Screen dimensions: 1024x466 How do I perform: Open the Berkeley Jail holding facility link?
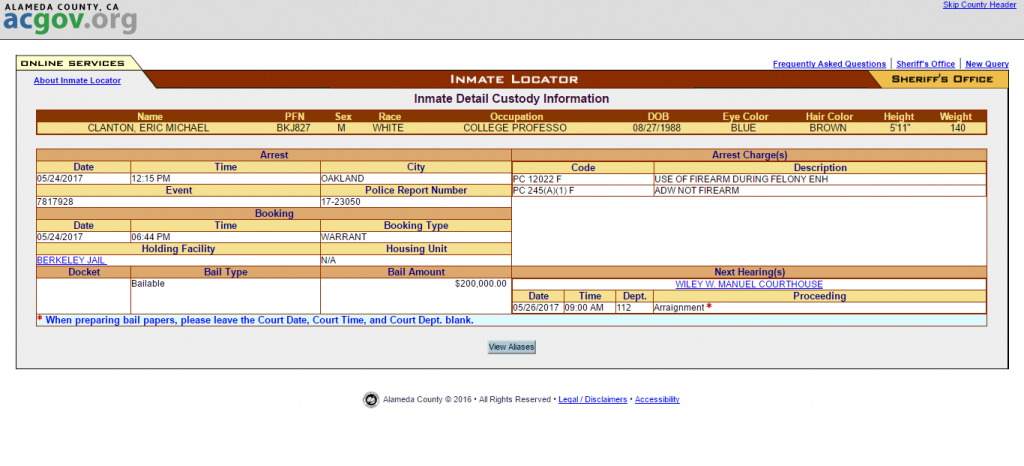coord(70,260)
